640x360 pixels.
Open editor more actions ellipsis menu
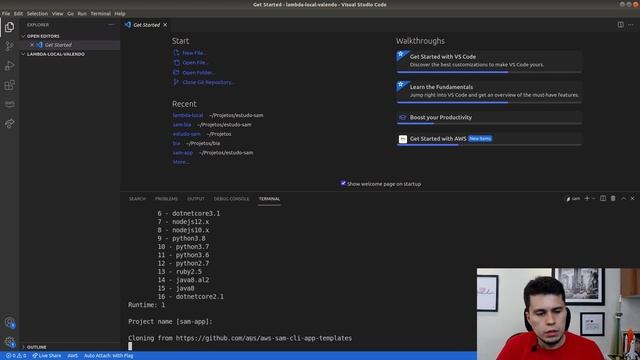click(631, 25)
